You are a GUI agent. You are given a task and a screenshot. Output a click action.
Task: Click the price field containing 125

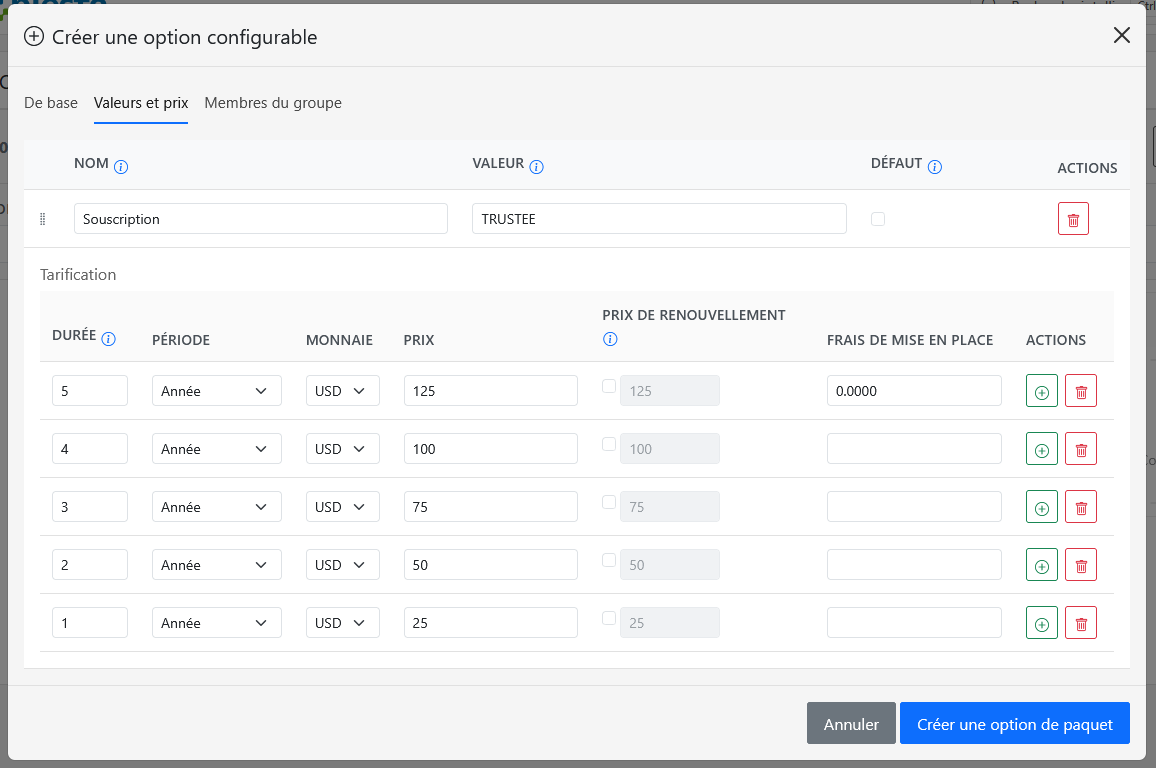491,391
